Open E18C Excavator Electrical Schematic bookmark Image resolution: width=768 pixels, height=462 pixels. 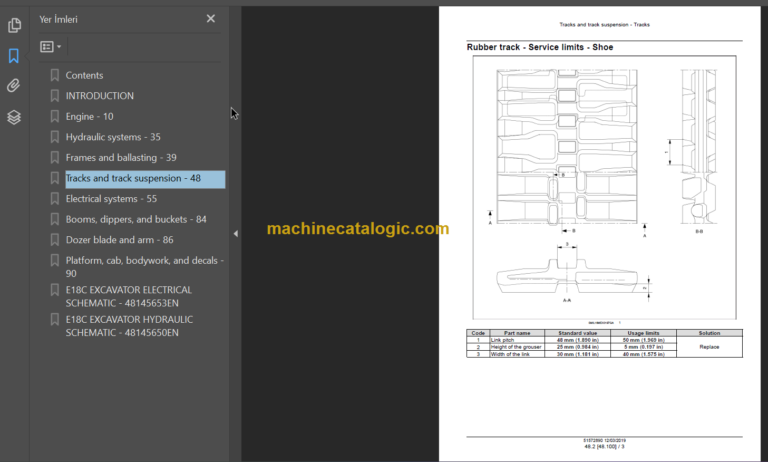129,296
